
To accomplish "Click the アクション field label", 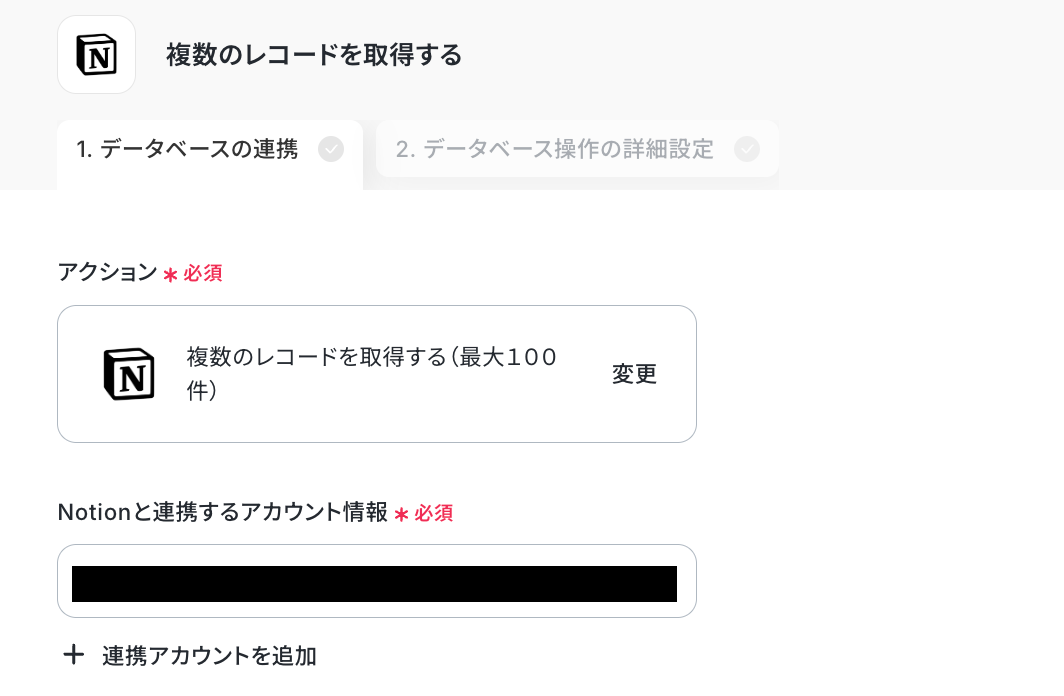I will (107, 272).
